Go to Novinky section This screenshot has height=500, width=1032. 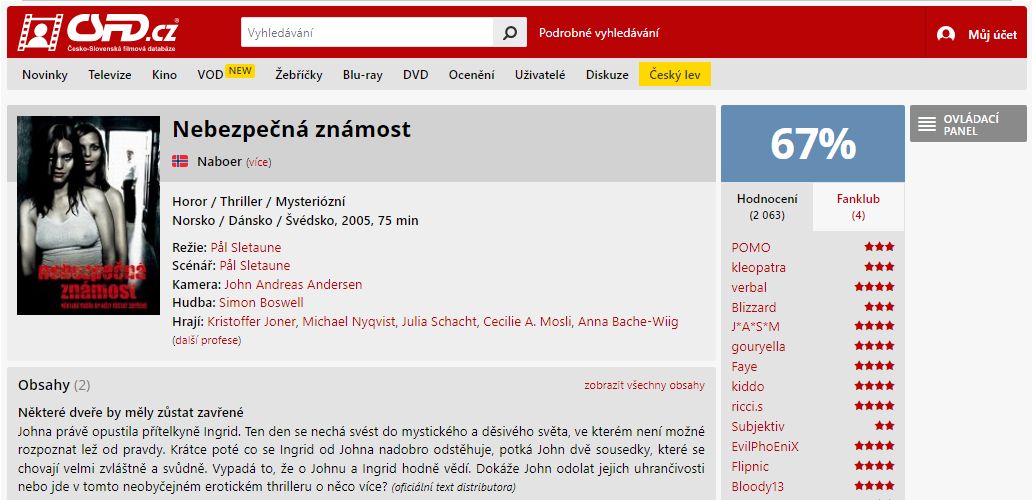pyautogui.click(x=45, y=75)
